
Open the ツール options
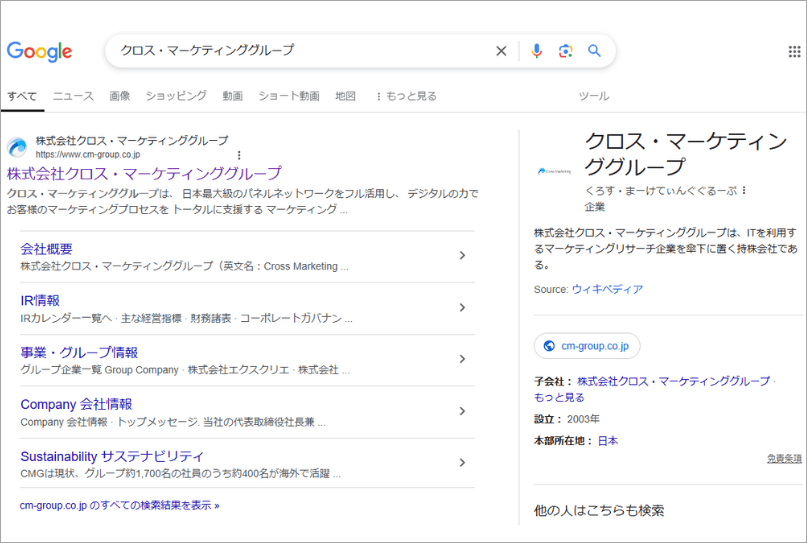pos(593,96)
